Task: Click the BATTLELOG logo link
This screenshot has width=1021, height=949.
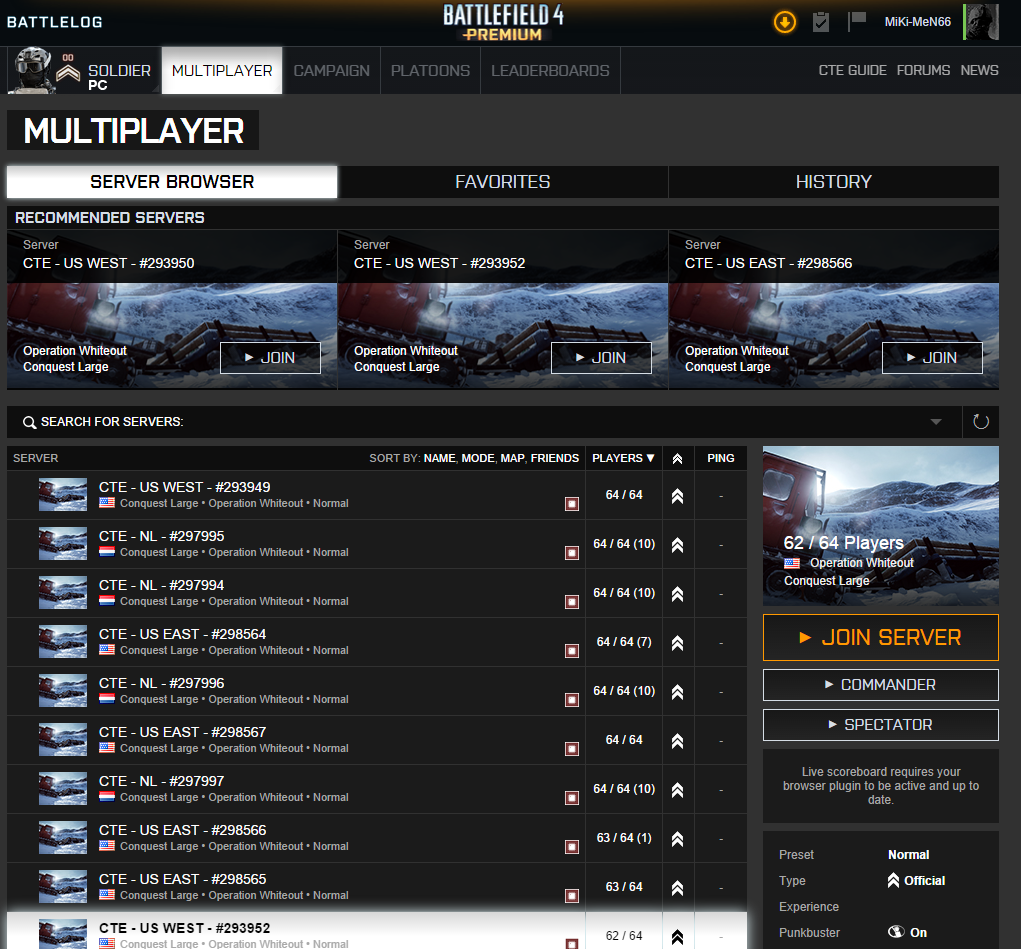Action: click(55, 22)
